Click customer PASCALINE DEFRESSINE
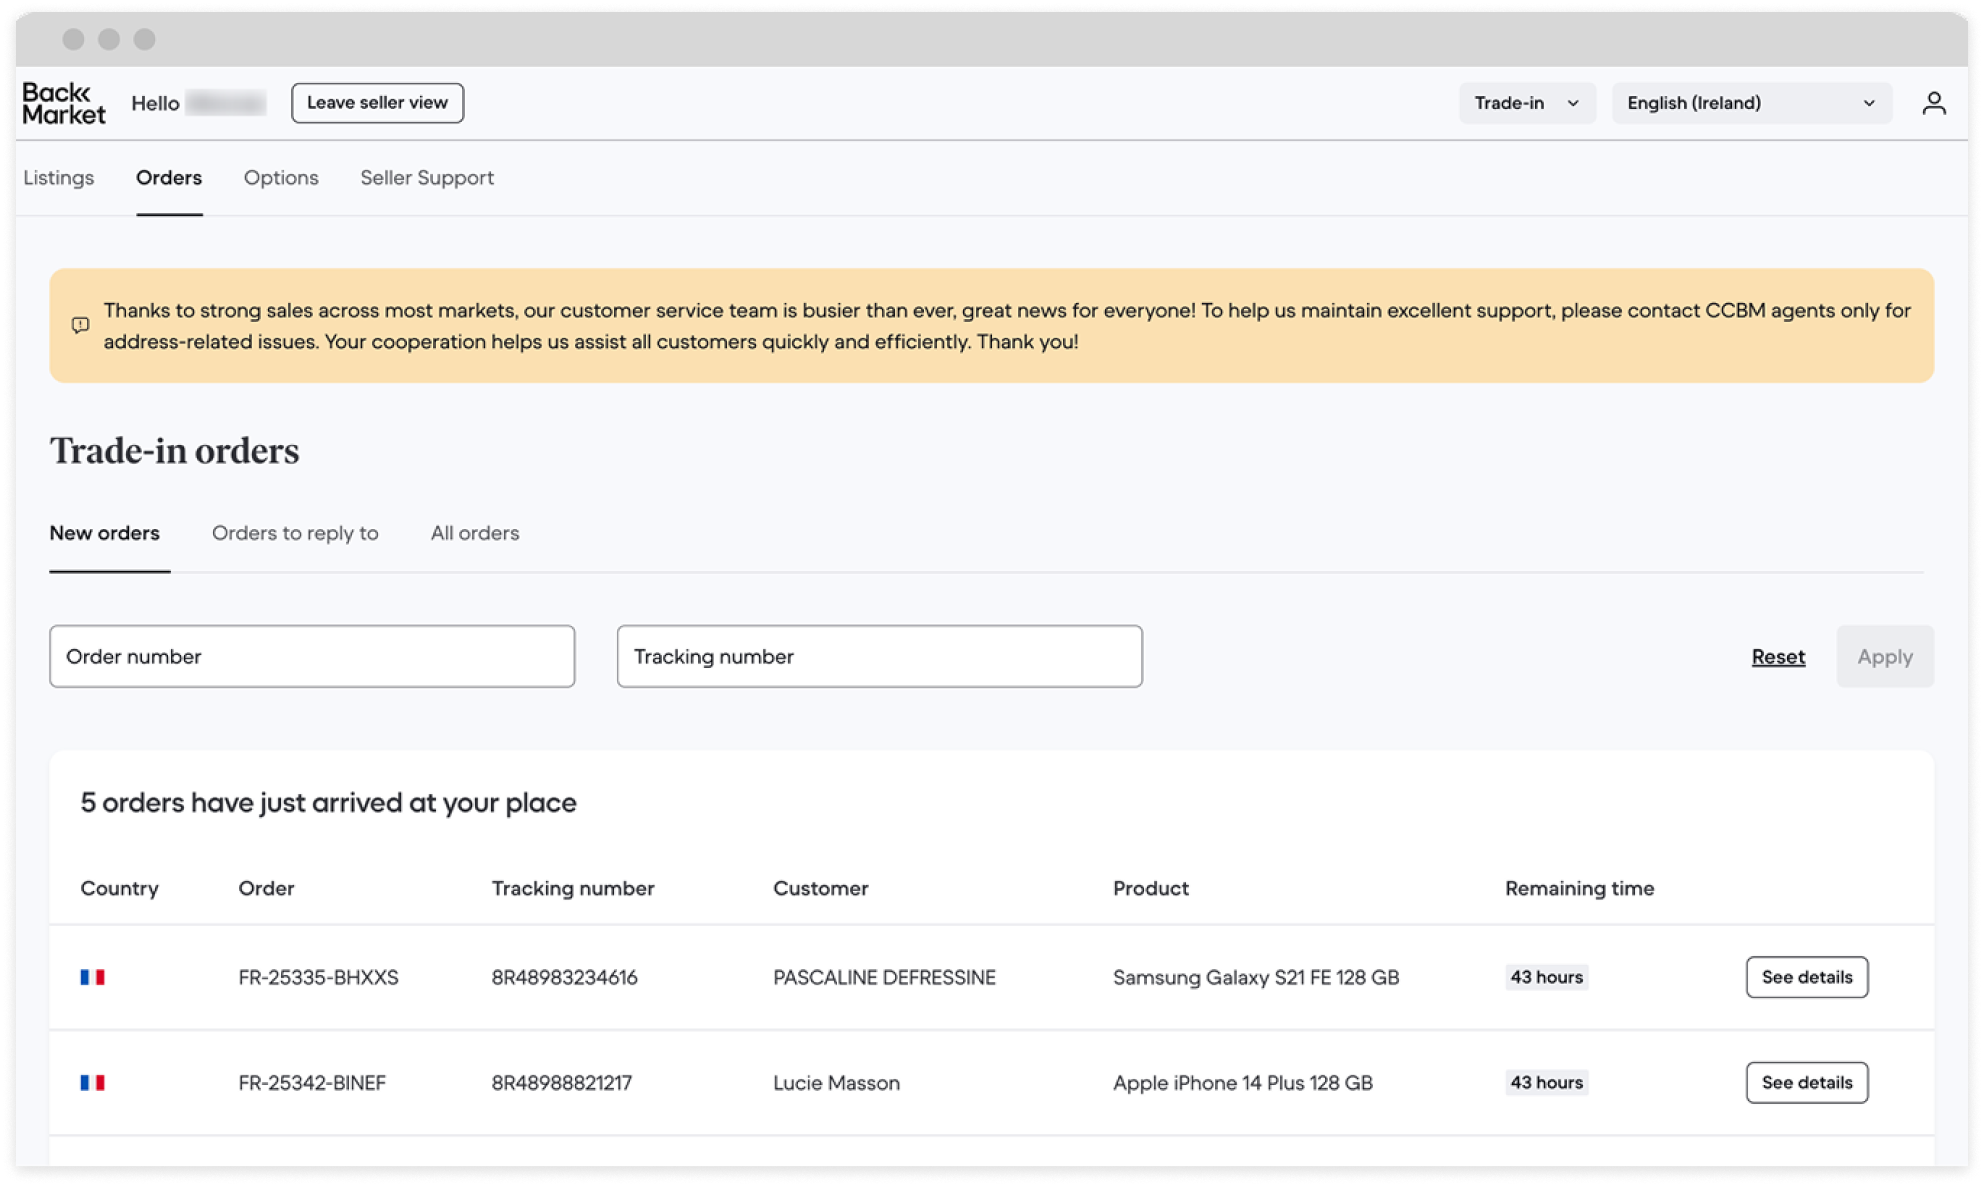 click(x=884, y=977)
